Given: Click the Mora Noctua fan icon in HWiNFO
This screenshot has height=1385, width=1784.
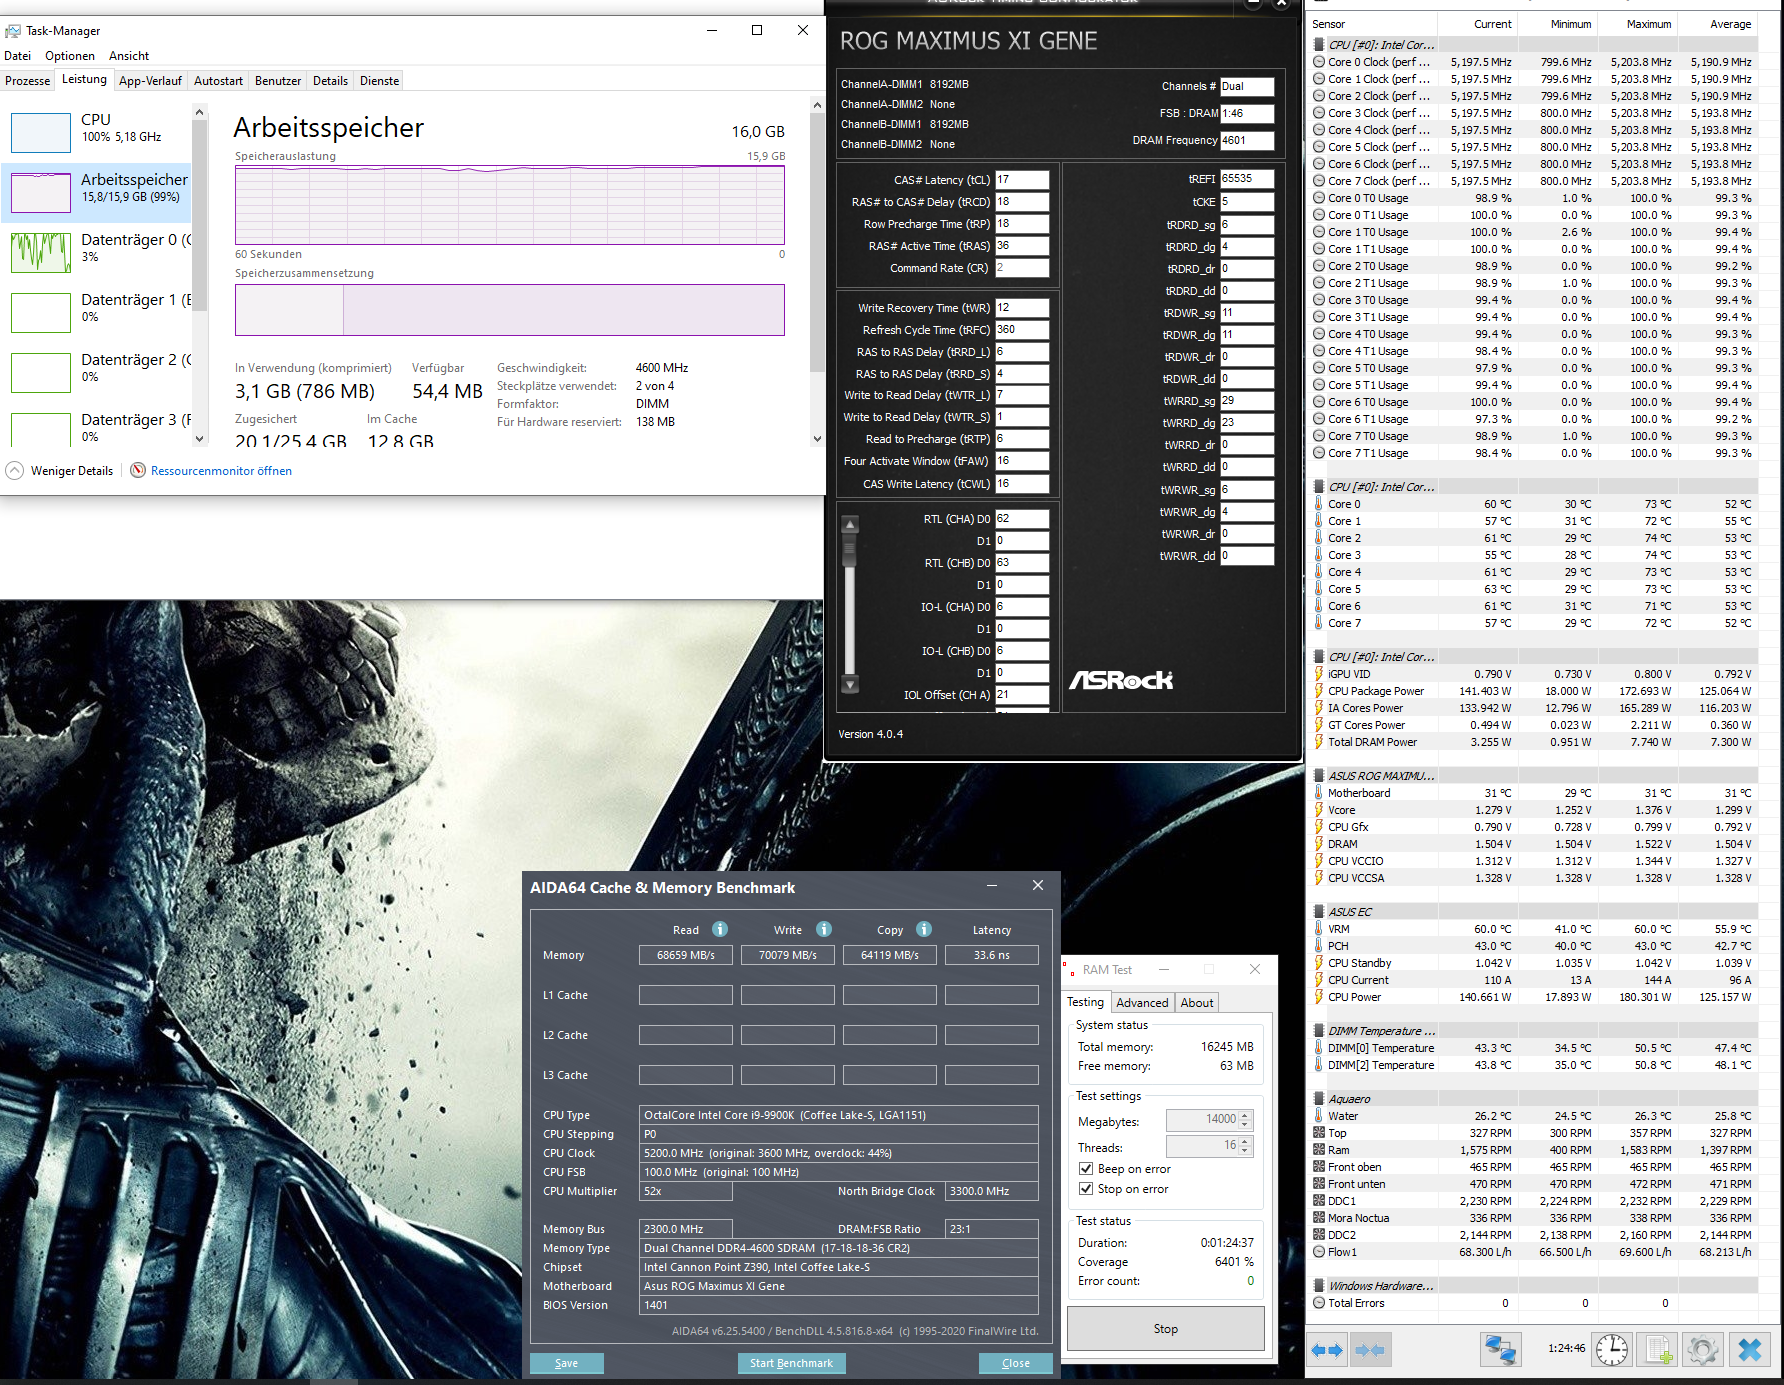Looking at the screenshot, I should click(1319, 1218).
